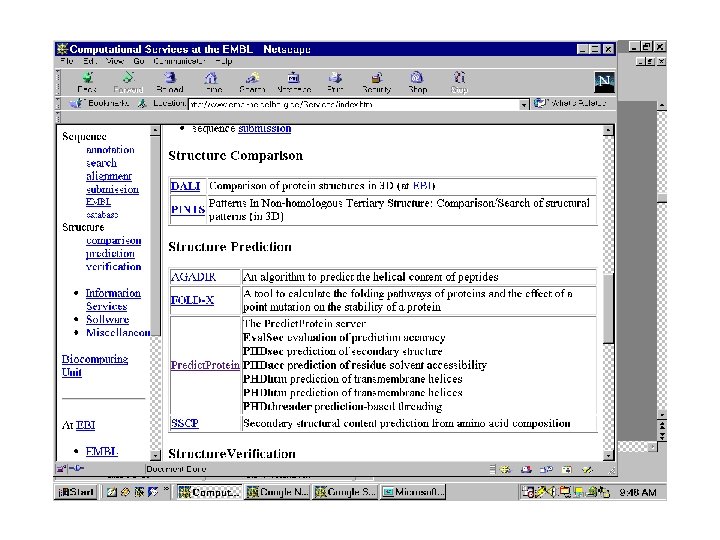
Task: Switch to Google N... taskbar window
Action: pos(277,492)
